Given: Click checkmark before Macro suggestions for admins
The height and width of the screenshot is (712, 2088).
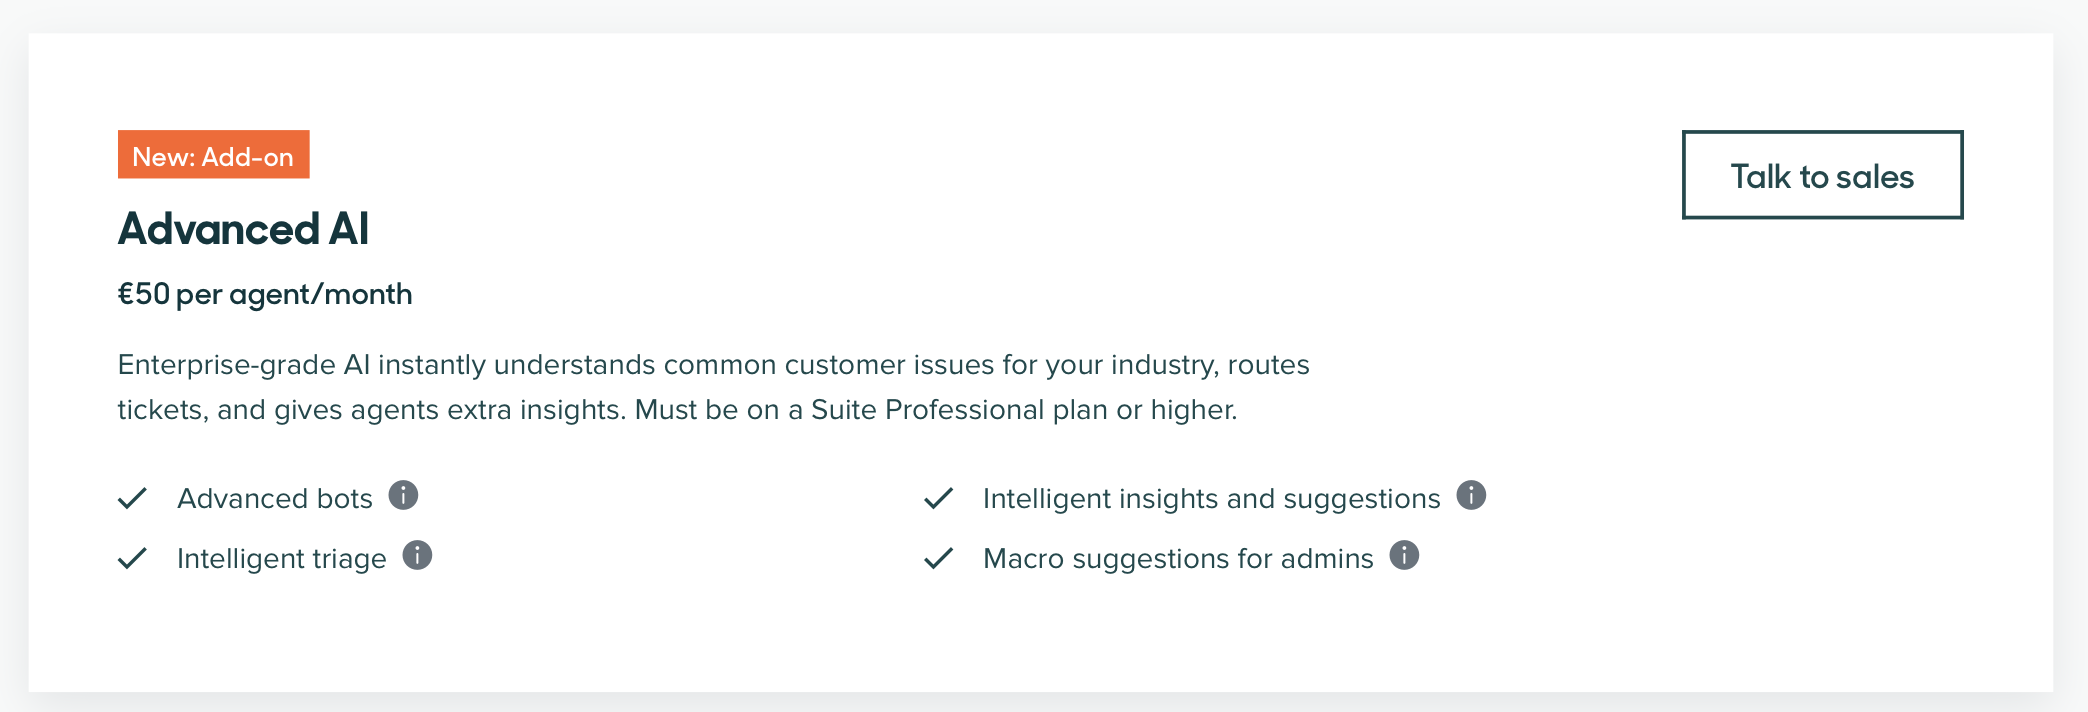Looking at the screenshot, I should pyautogui.click(x=938, y=558).
